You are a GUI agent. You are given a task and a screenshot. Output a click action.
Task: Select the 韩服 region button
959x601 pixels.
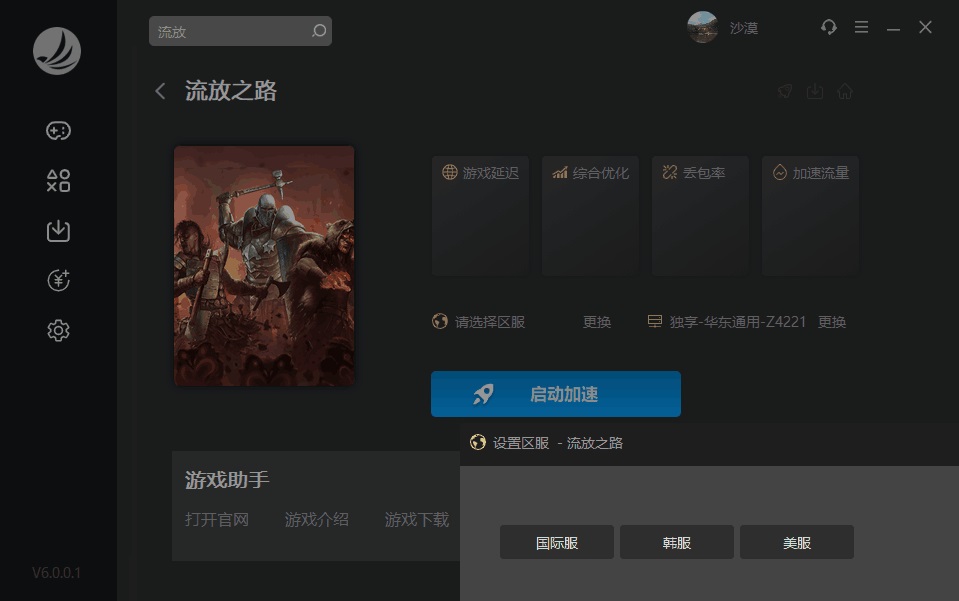(676, 542)
